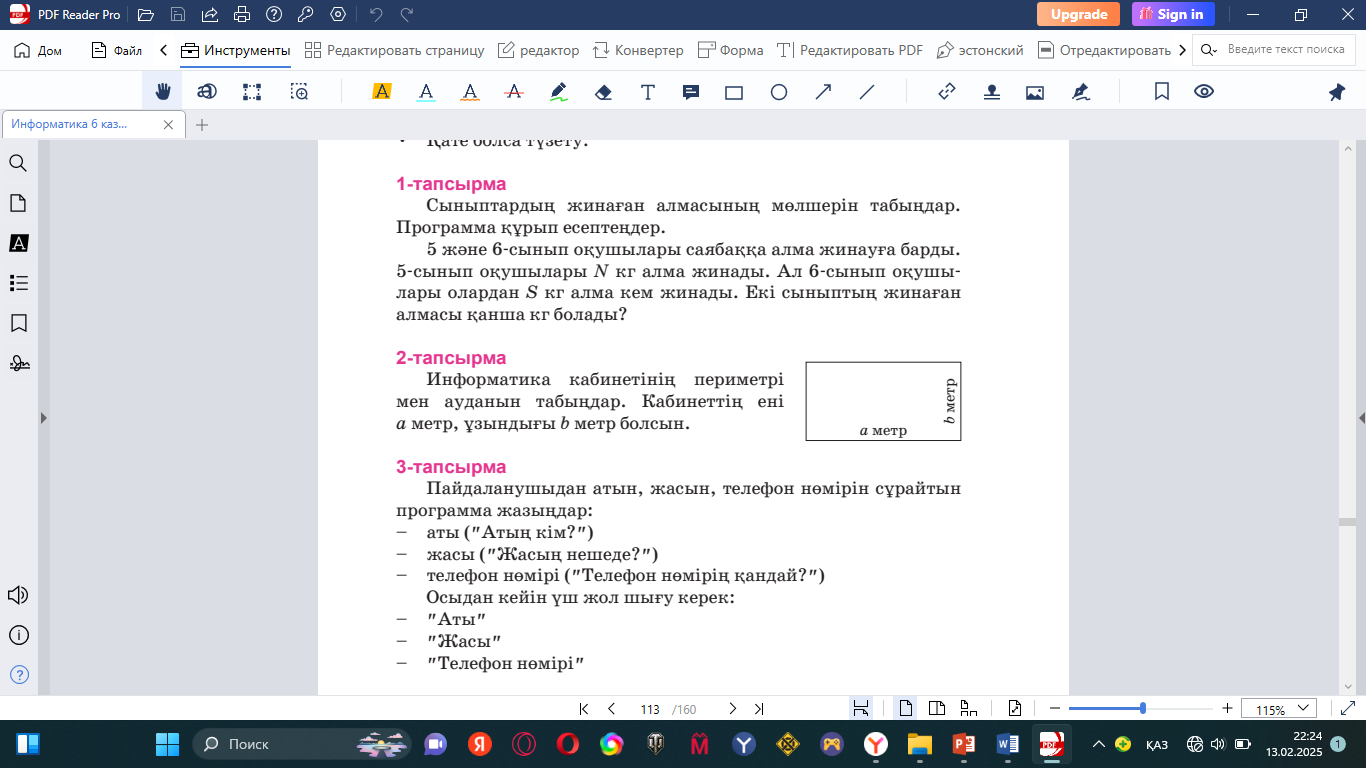Select the Eraser tool
The width and height of the screenshot is (1366, 768).
[603, 92]
